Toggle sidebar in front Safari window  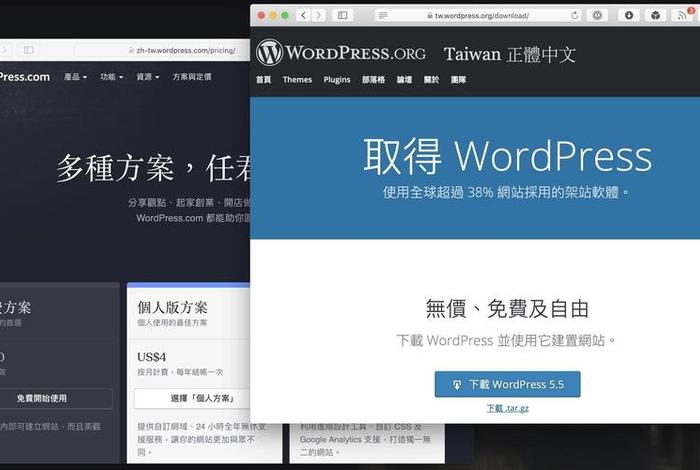pos(343,15)
